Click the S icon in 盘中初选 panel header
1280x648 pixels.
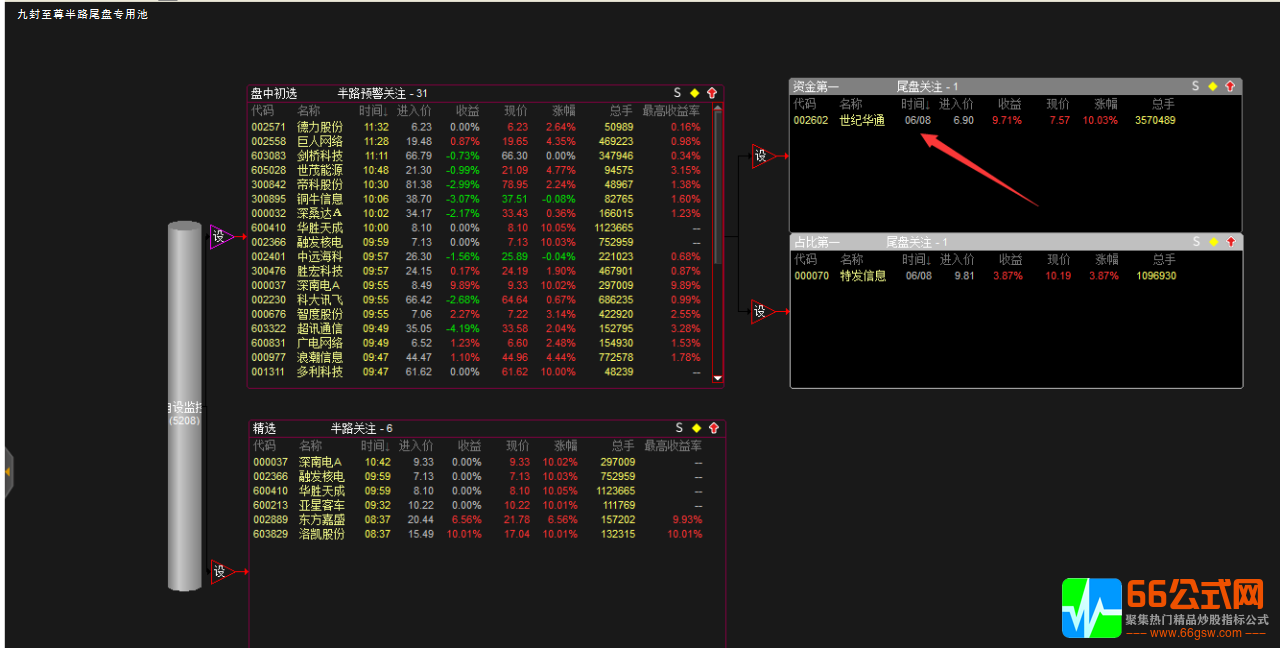pos(677,93)
